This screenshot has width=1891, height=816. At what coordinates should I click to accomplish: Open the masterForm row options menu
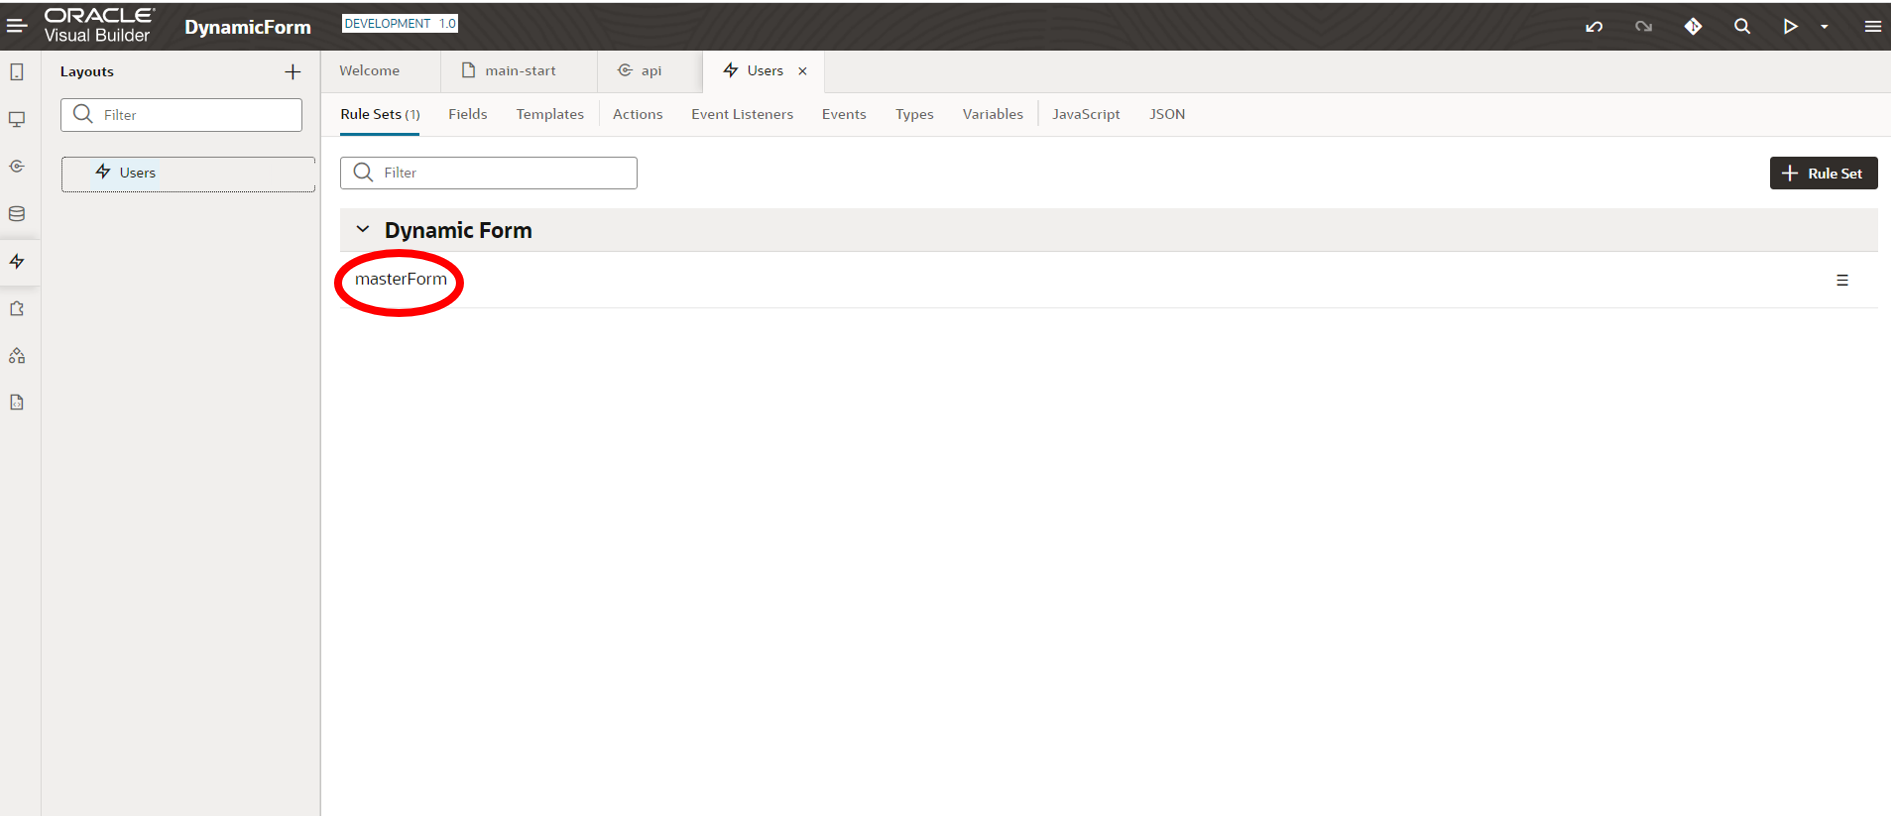(1842, 281)
